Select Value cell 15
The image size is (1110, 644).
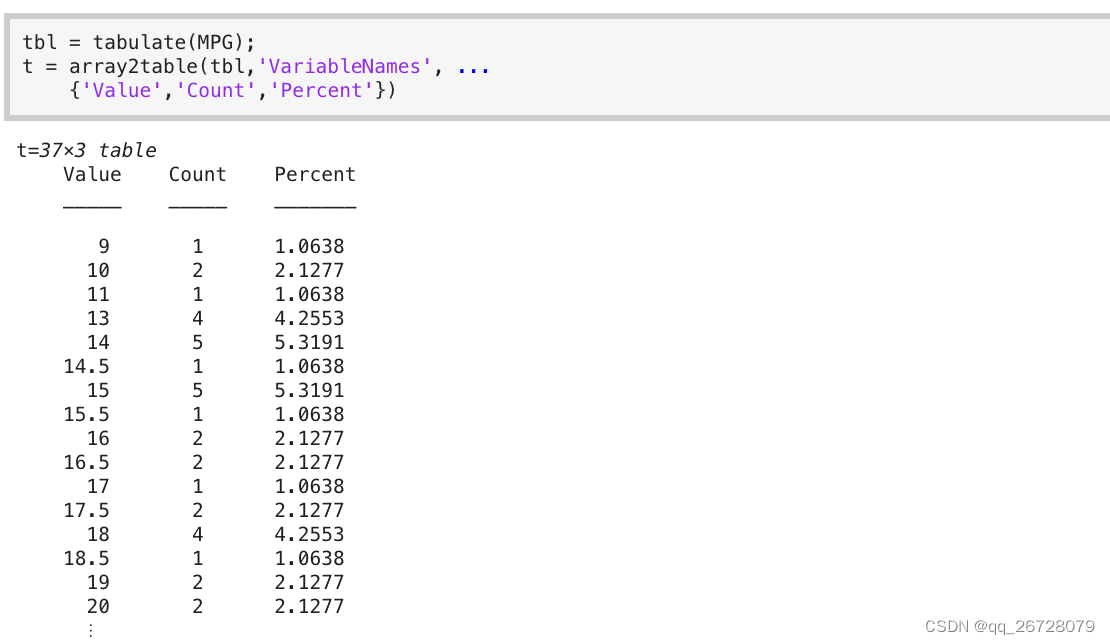pos(98,391)
